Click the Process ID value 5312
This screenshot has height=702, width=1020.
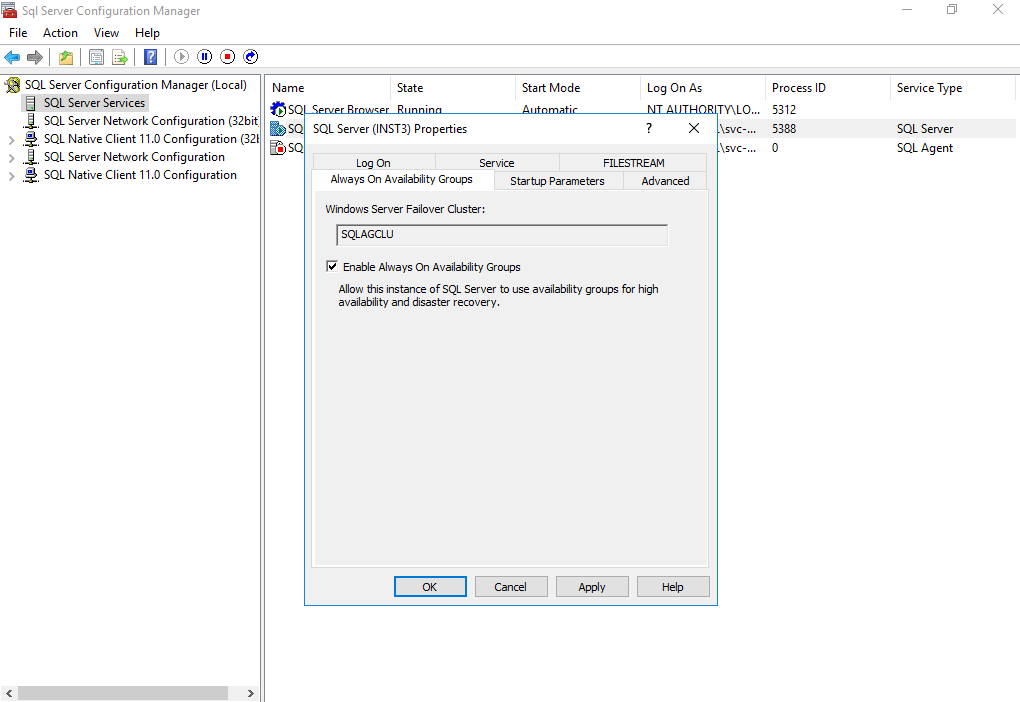click(x=784, y=109)
